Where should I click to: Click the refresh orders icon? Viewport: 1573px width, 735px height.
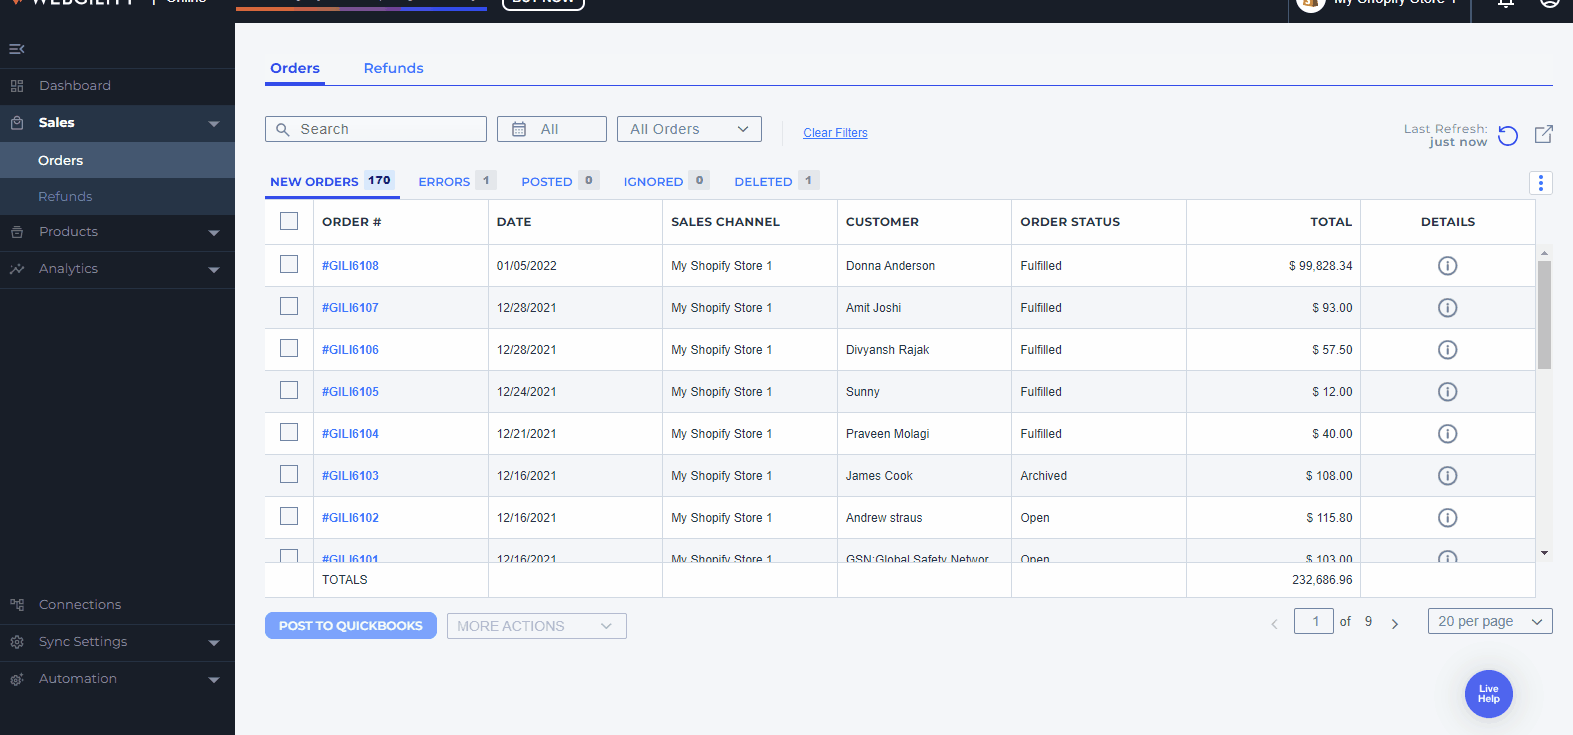tap(1508, 135)
